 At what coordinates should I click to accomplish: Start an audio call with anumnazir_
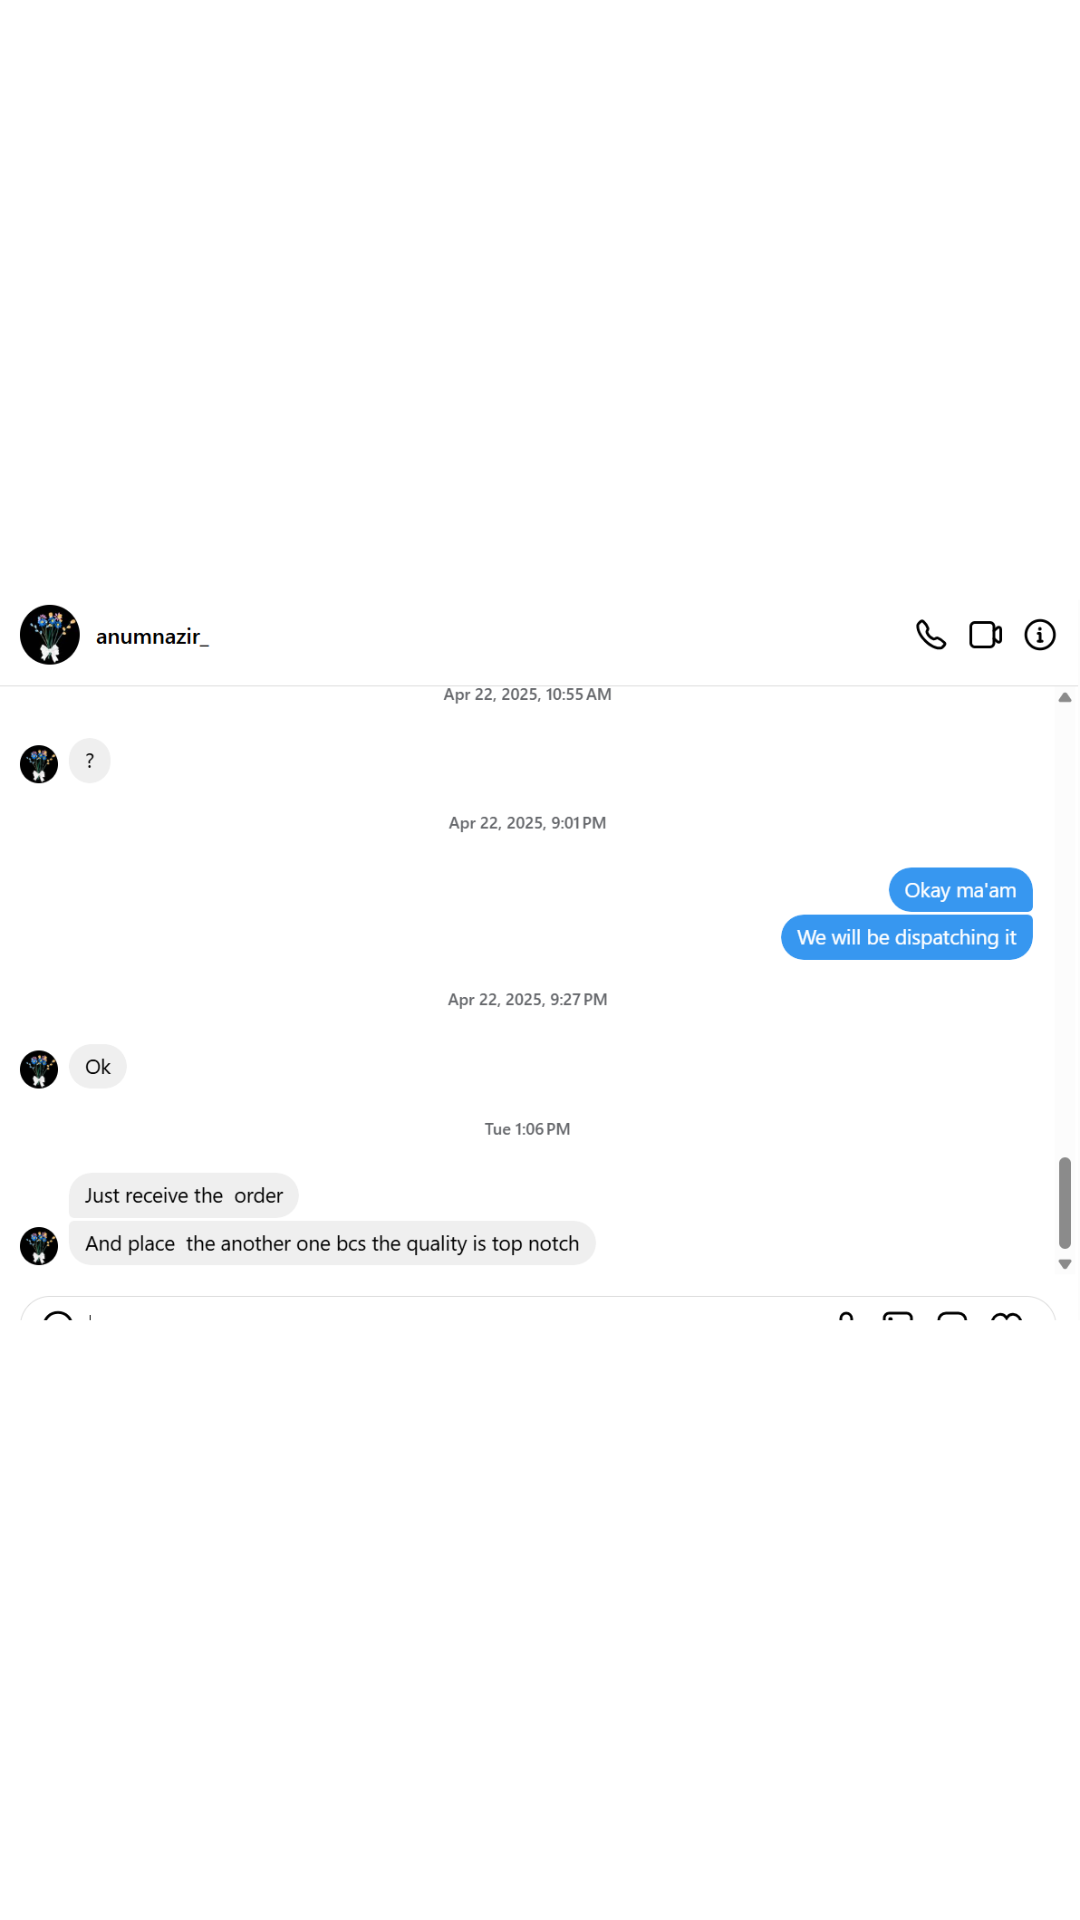tap(931, 635)
